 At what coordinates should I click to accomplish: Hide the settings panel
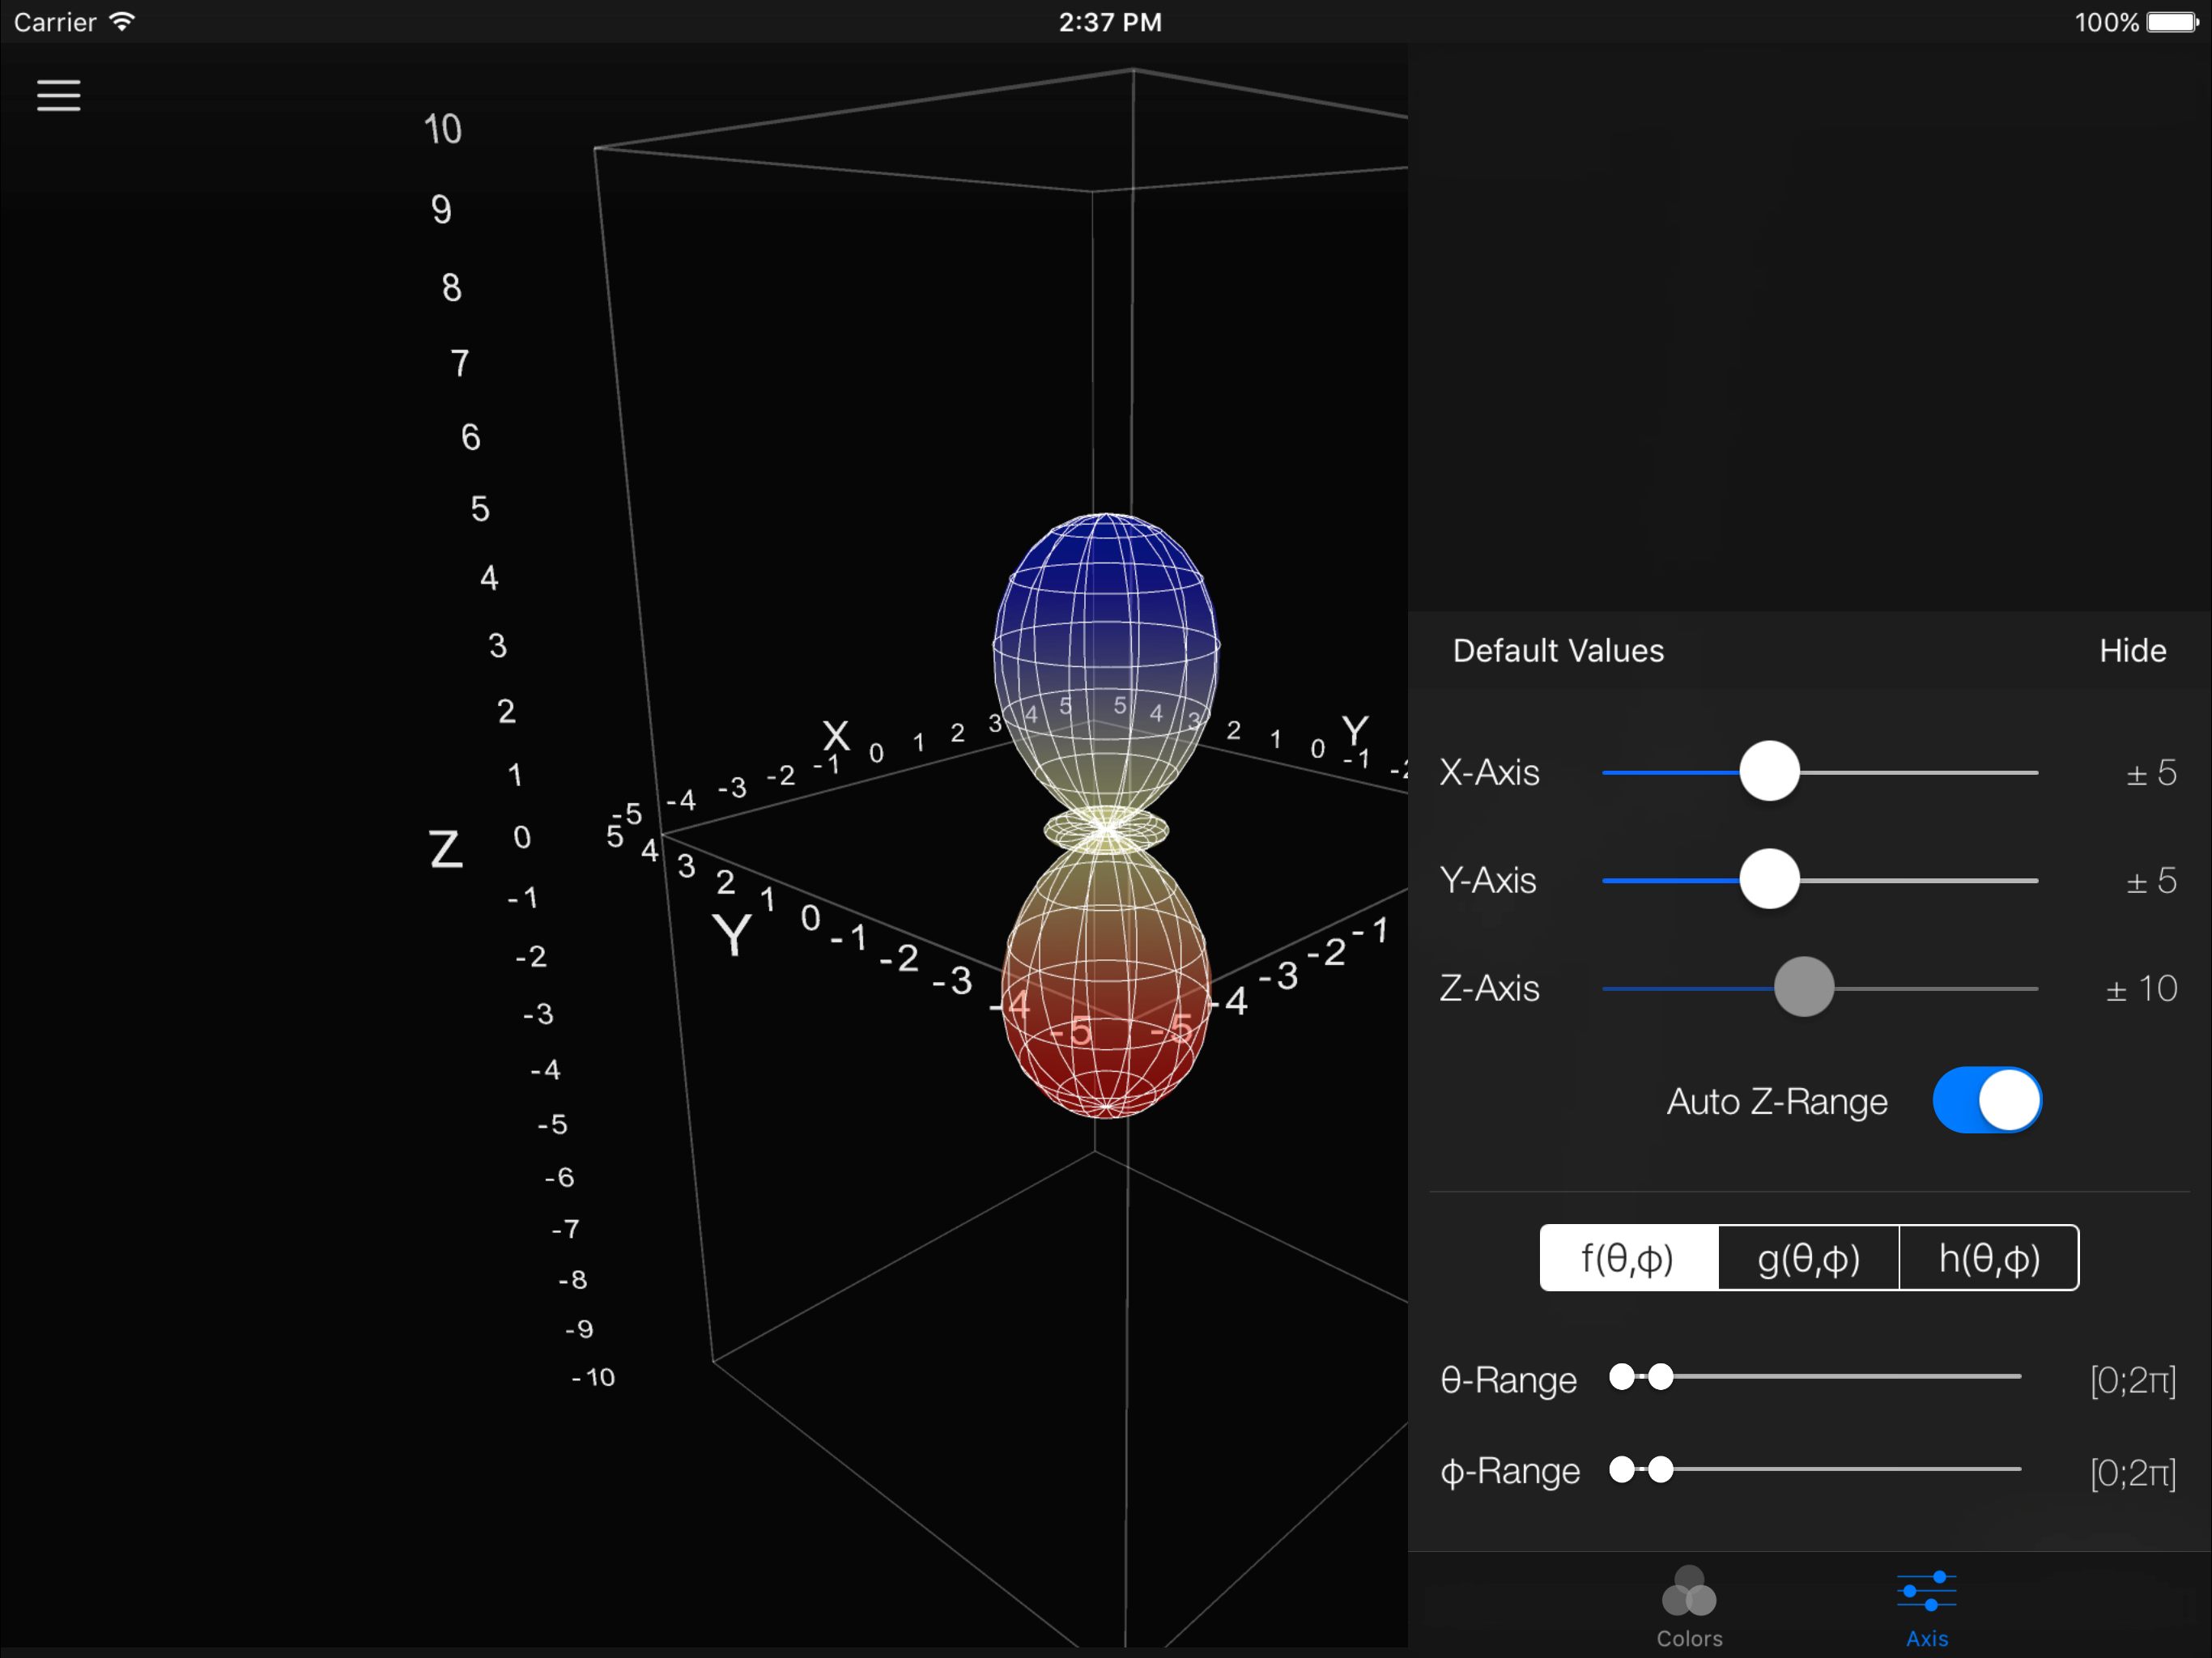pyautogui.click(x=2132, y=651)
